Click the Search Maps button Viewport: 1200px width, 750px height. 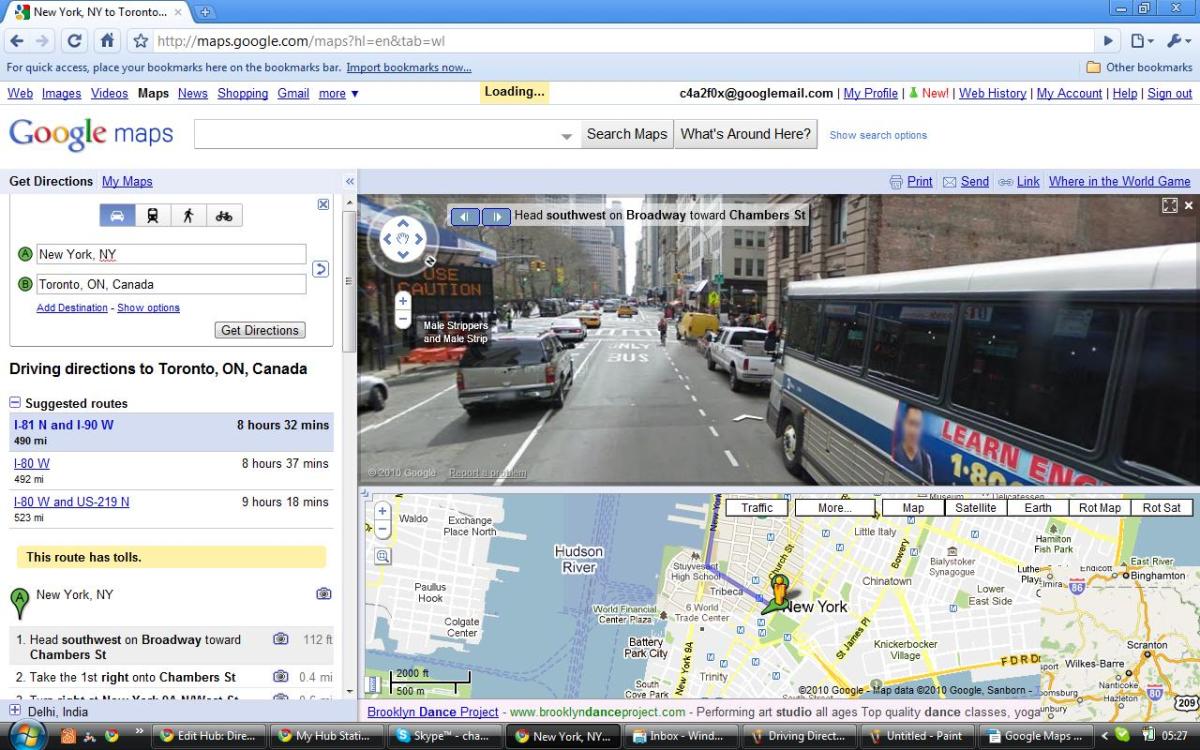[626, 134]
